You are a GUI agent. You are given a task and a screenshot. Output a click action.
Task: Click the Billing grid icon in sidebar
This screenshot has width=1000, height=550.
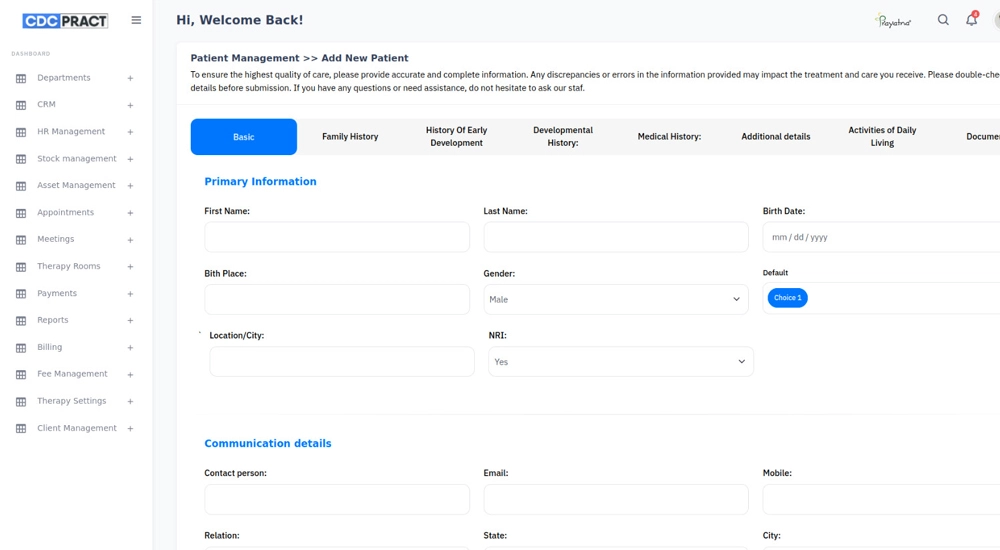pos(21,348)
